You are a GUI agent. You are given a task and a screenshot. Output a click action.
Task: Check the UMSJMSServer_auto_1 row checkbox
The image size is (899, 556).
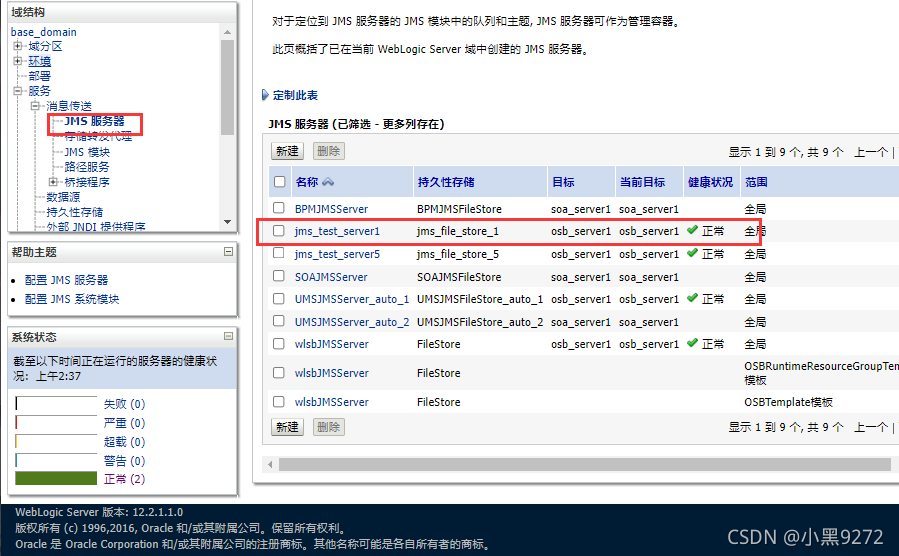[x=279, y=299]
